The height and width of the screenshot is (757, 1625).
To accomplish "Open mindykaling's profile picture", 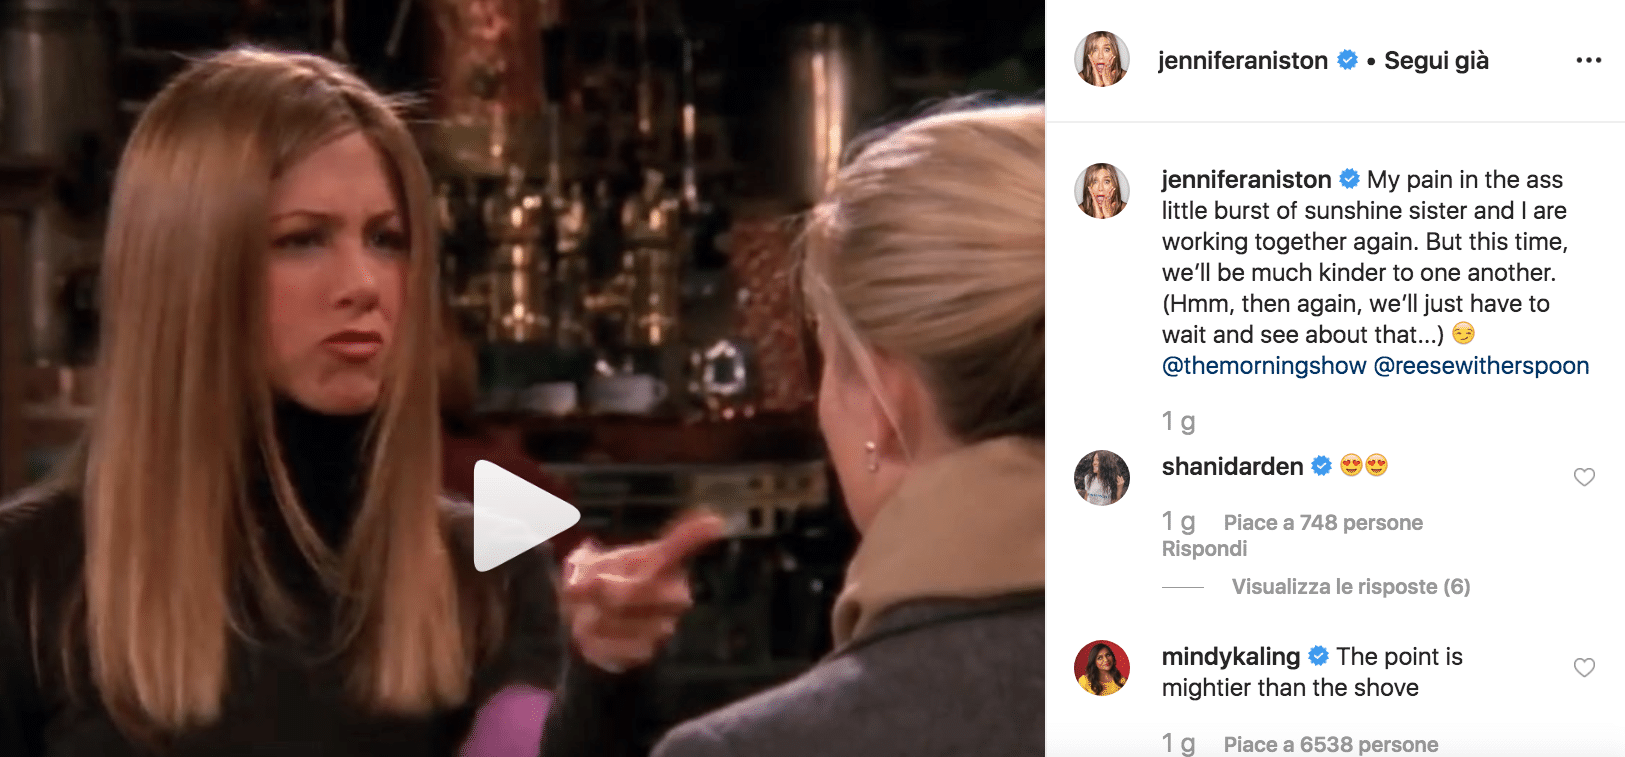I will pyautogui.click(x=1102, y=667).
